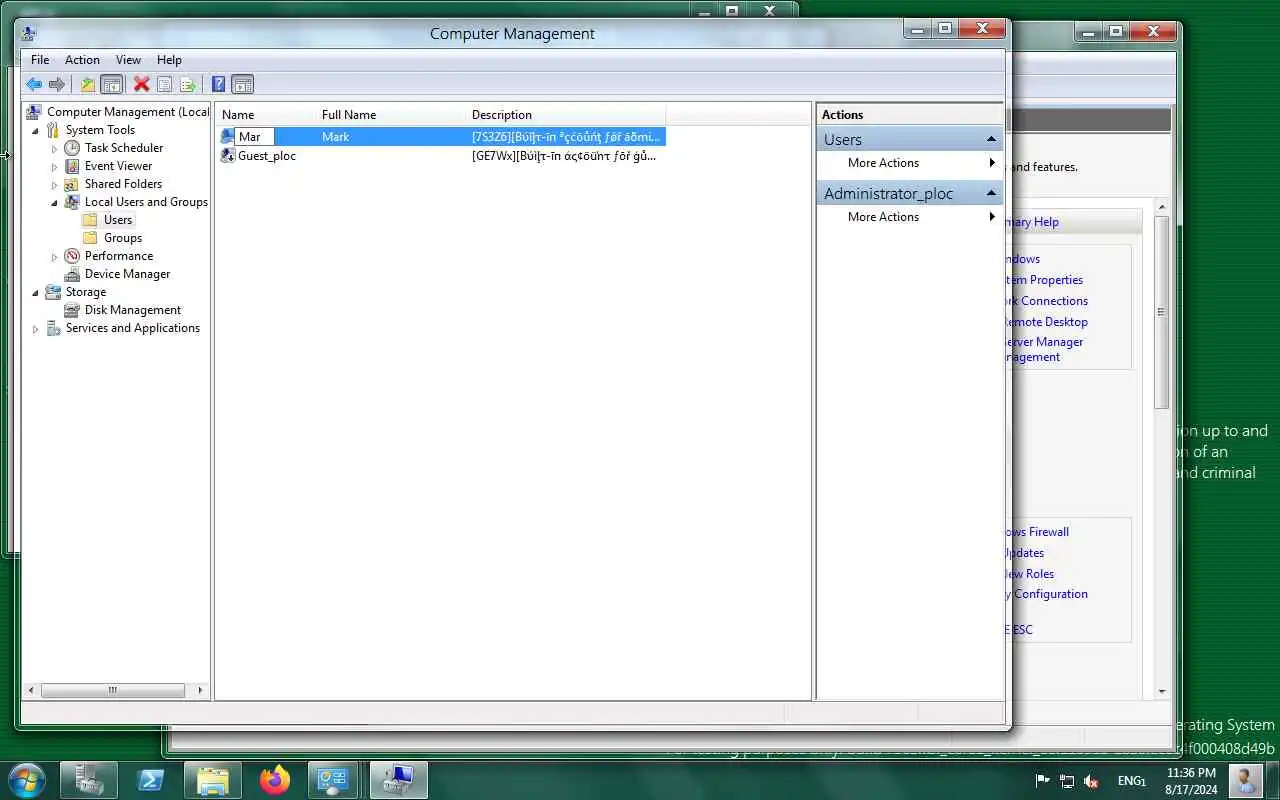
Task: Click the muted speaker tray icon
Action: coord(1092,781)
